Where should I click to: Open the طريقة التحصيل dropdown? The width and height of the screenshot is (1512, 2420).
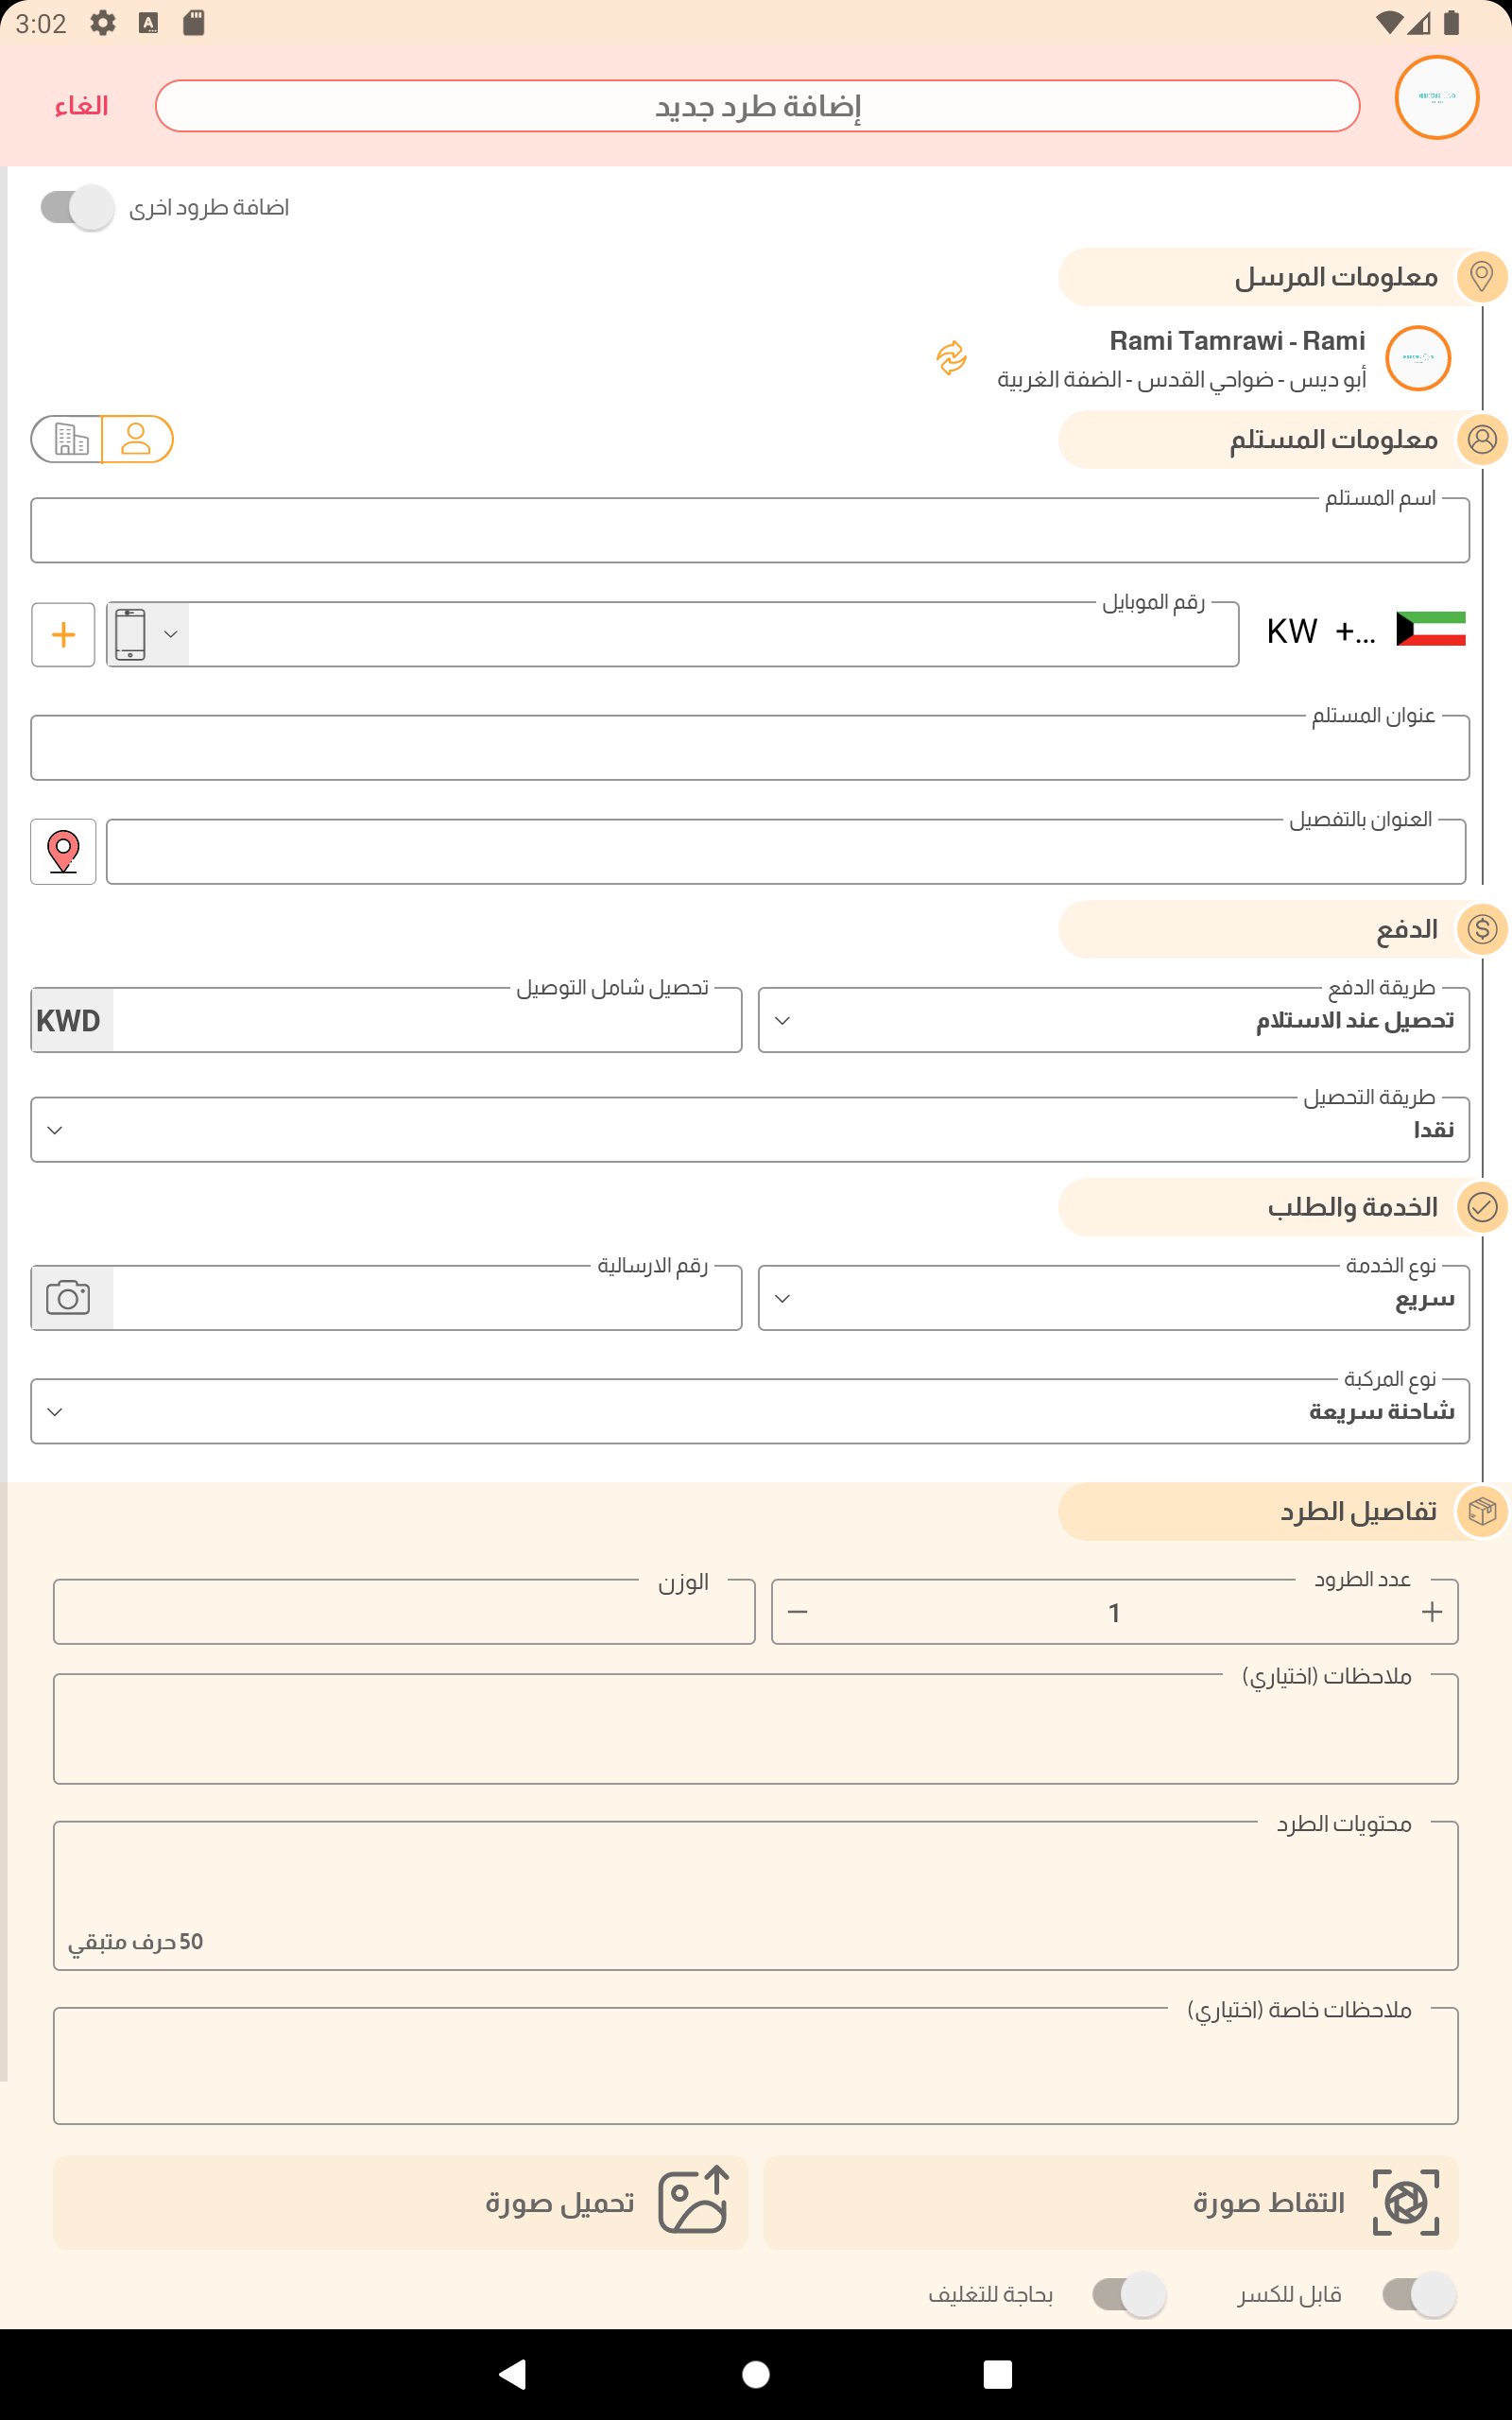[x=750, y=1129]
